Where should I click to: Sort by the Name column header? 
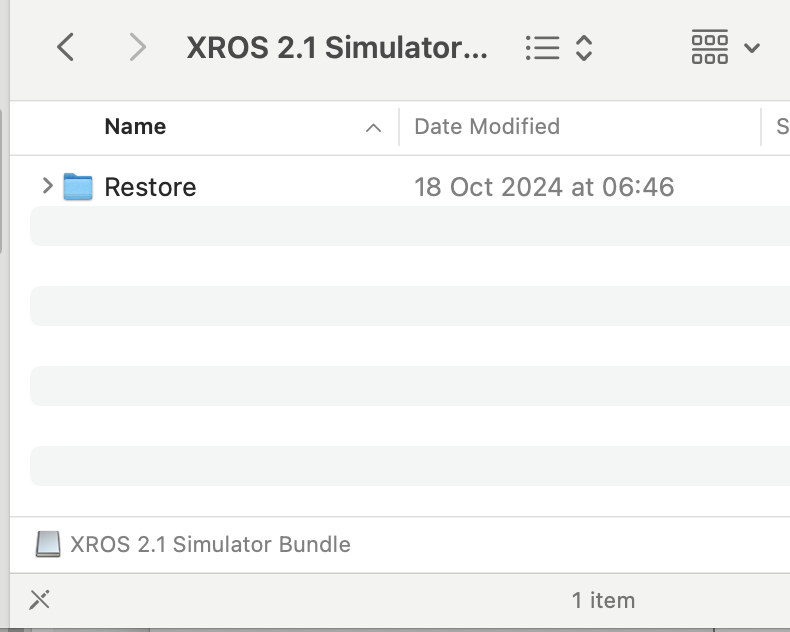click(135, 127)
